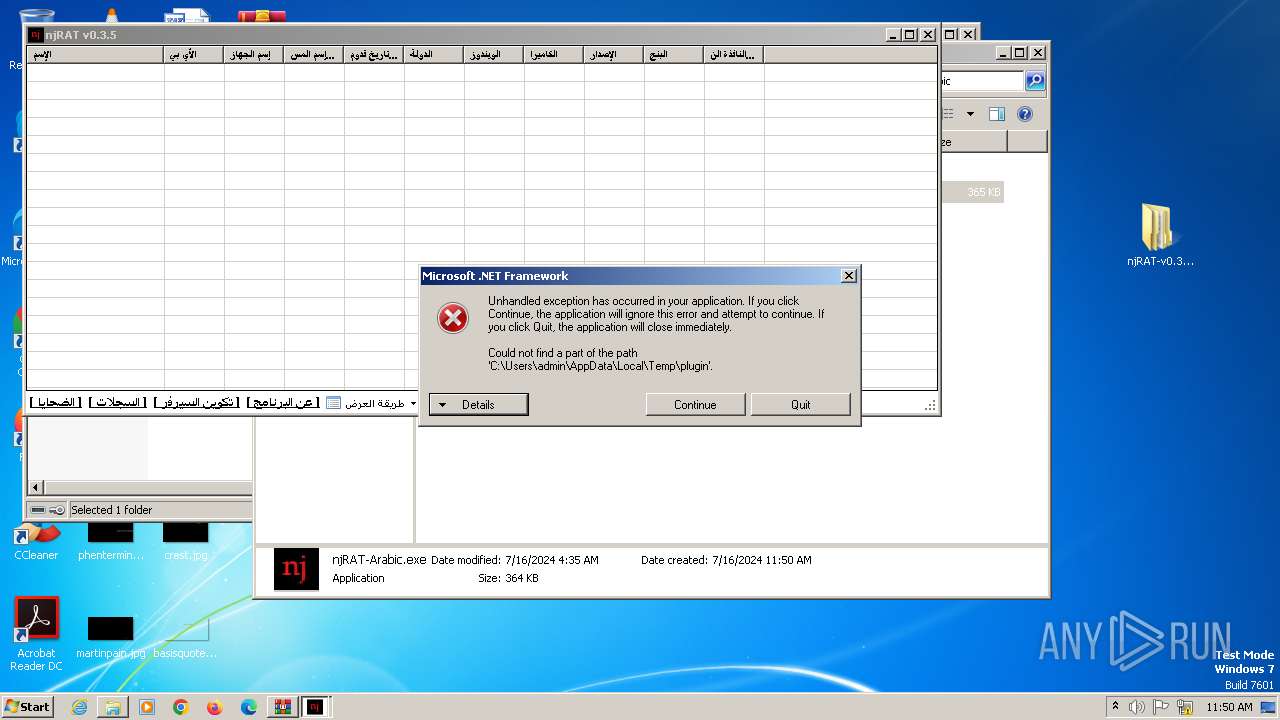Open the volume control in system tray
The height and width of the screenshot is (720, 1280).
[1137, 707]
